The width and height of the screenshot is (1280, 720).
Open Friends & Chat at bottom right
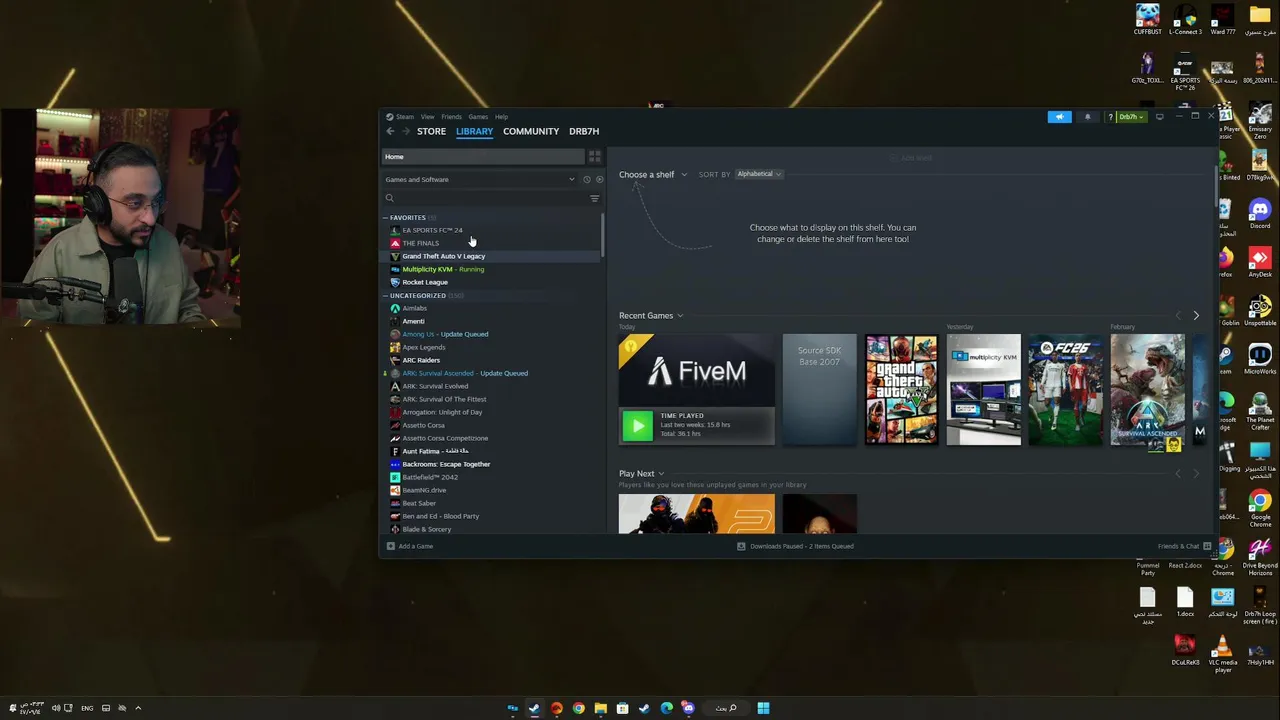coord(1184,546)
